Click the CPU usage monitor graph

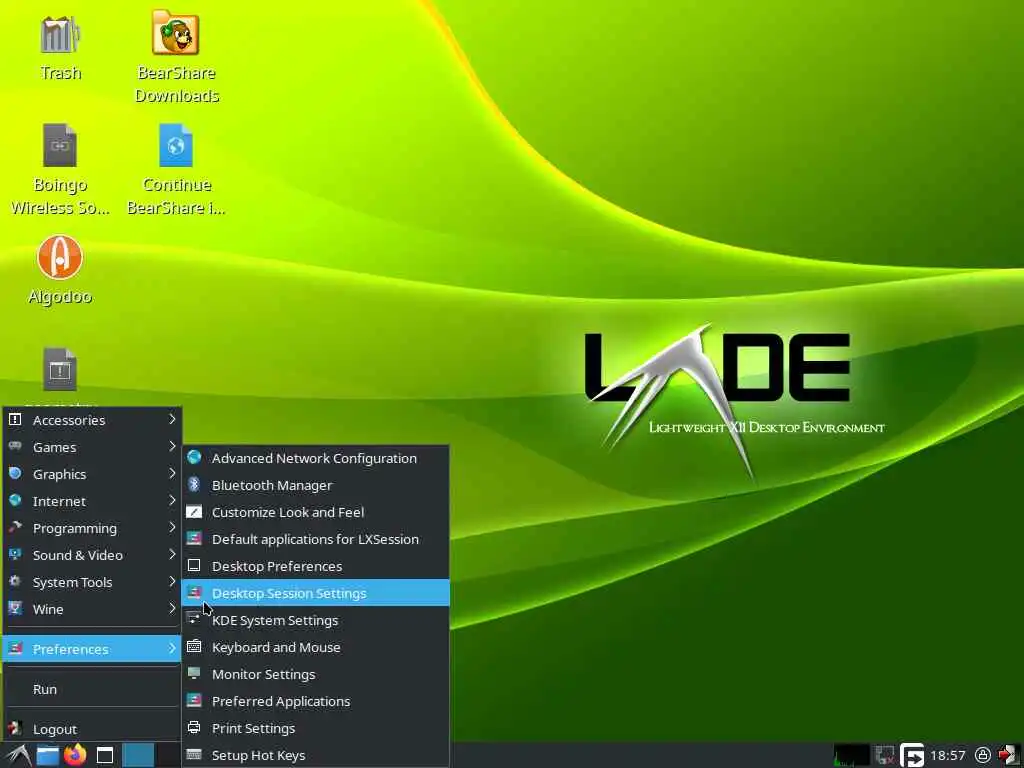[852, 755]
